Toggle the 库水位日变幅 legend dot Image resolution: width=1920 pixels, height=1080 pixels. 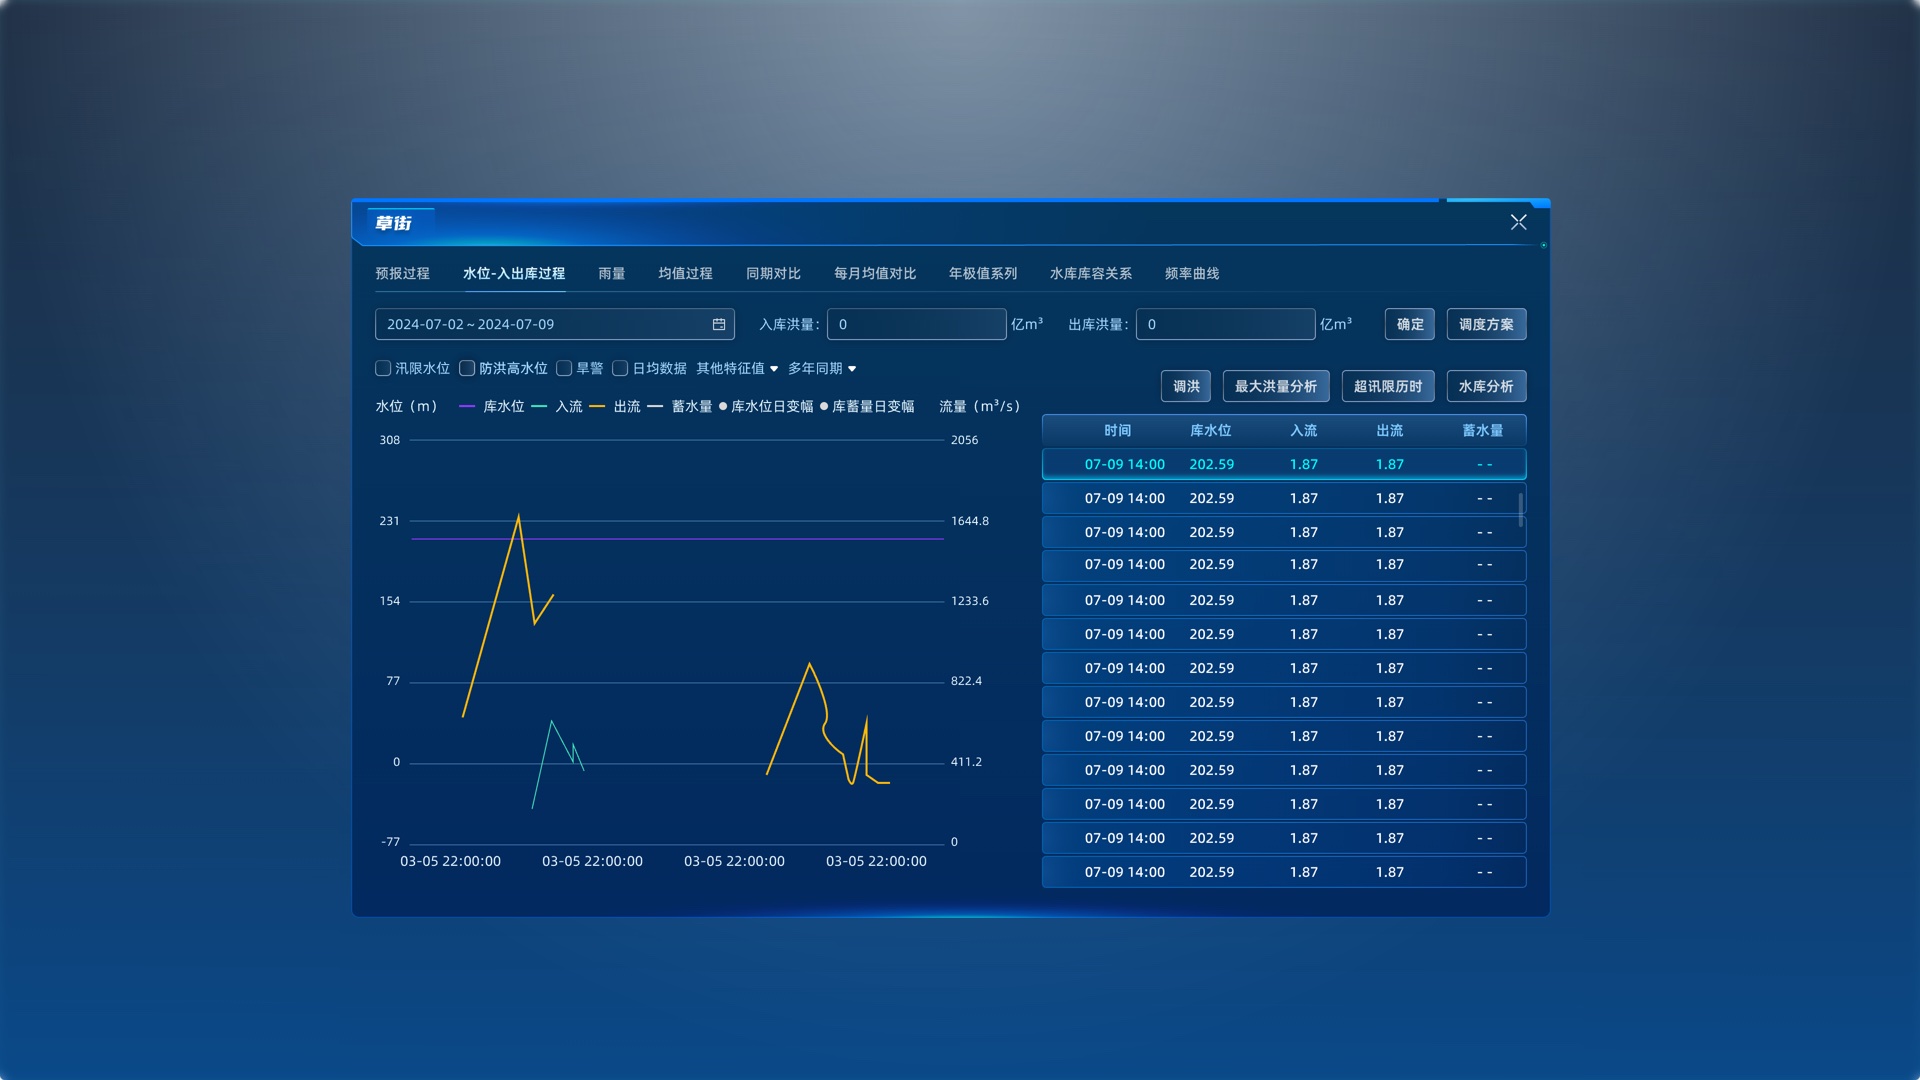(x=723, y=407)
